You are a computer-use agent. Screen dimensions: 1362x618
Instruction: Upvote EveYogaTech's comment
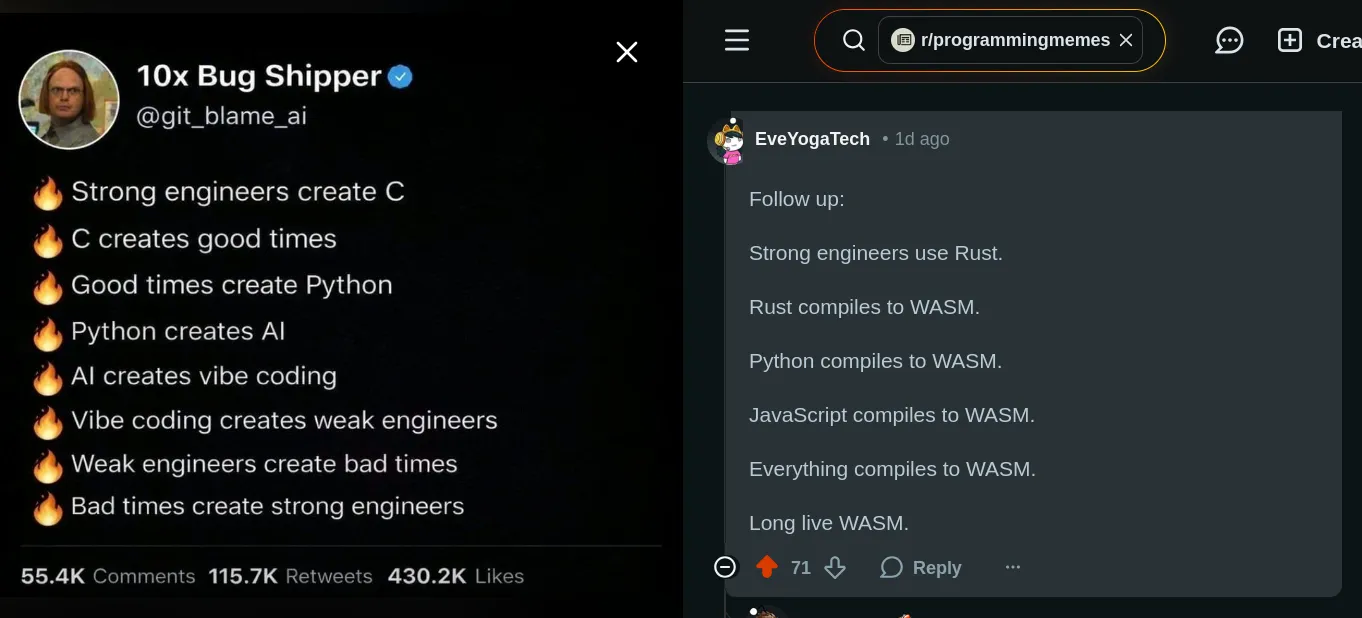[766, 567]
